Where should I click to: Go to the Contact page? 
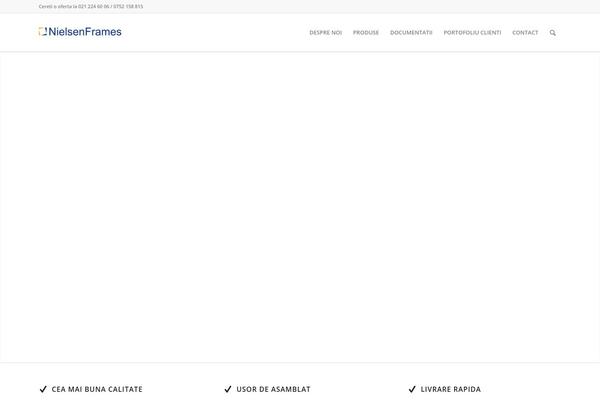525,33
